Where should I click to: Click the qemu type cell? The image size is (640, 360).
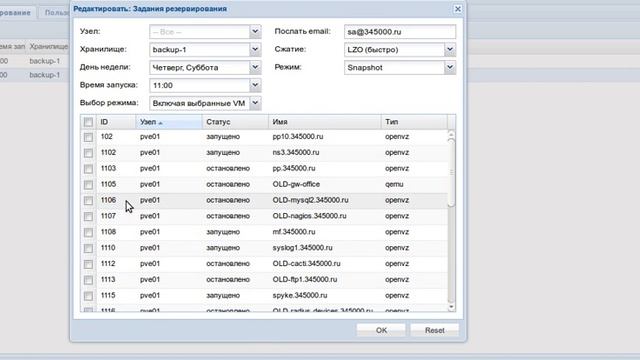point(394,184)
